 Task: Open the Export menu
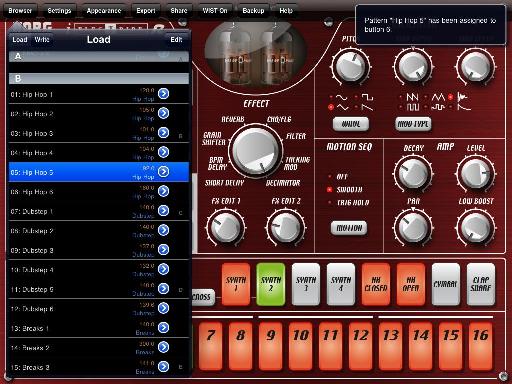146,11
